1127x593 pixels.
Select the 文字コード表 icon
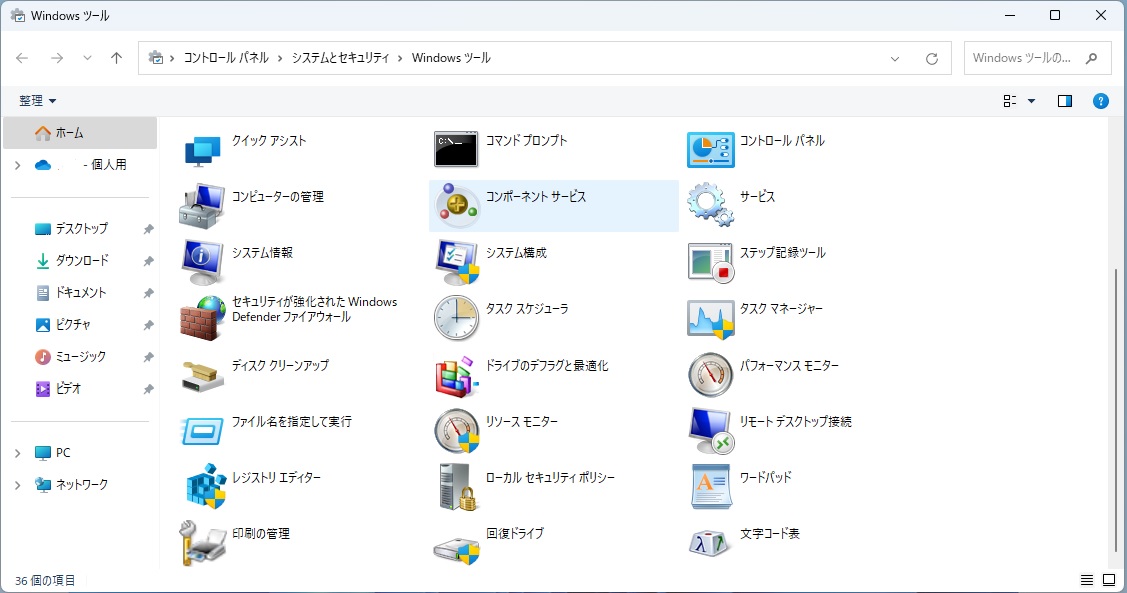pyautogui.click(x=710, y=543)
